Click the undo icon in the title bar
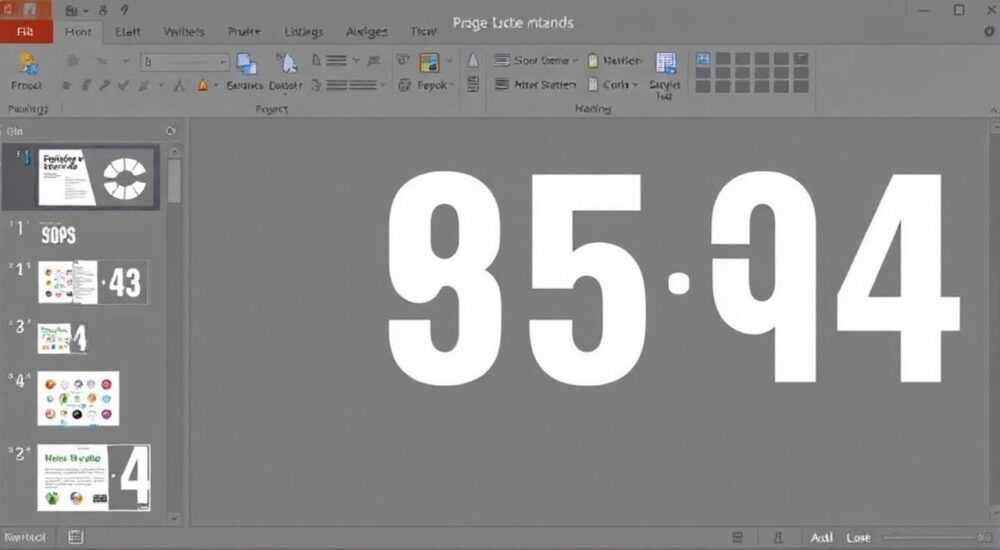Image resolution: width=1000 pixels, height=550 pixels. (x=103, y=10)
